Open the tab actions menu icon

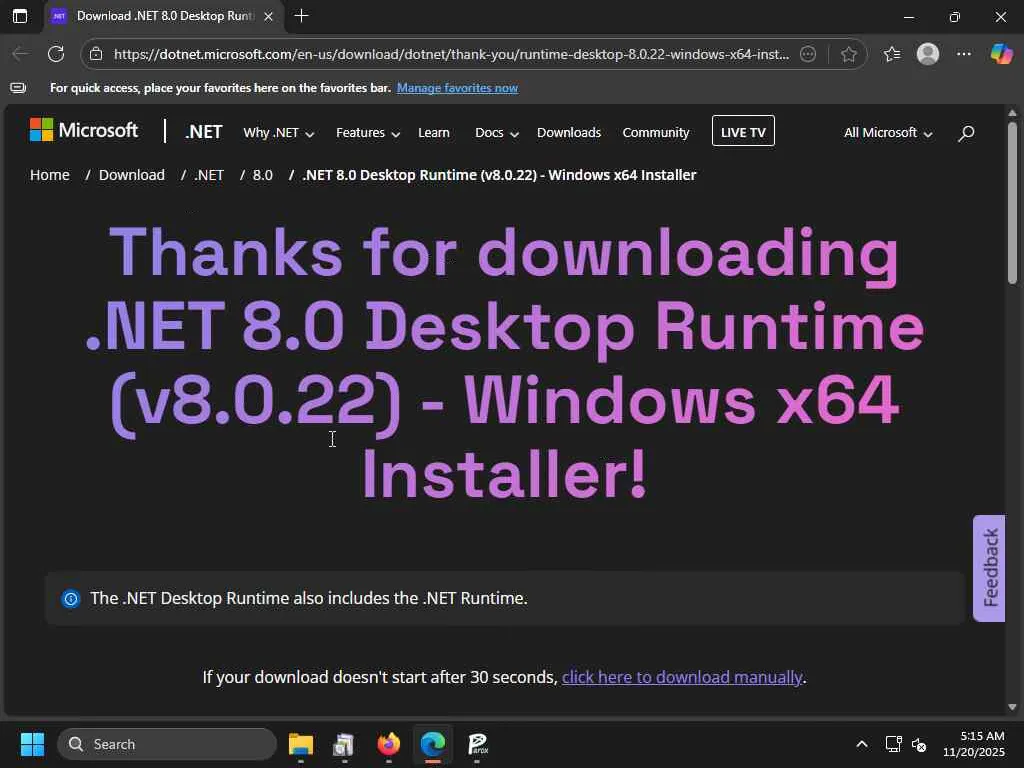point(20,16)
